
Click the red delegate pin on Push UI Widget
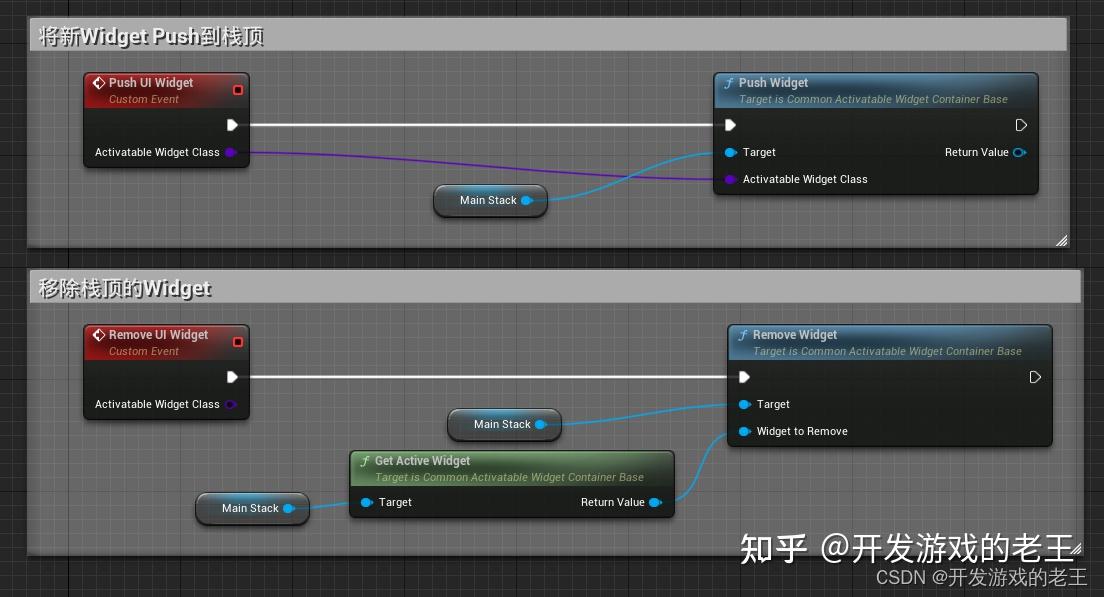(x=238, y=89)
